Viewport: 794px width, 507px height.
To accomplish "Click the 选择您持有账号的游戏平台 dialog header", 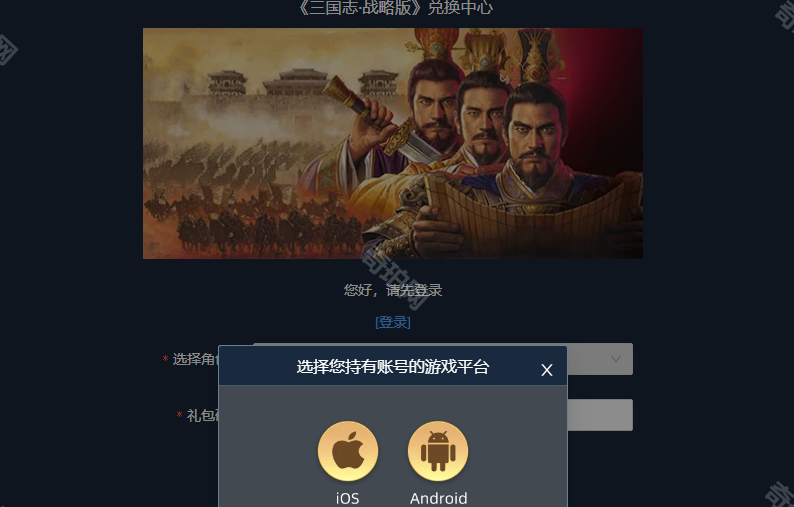I will pos(393,366).
